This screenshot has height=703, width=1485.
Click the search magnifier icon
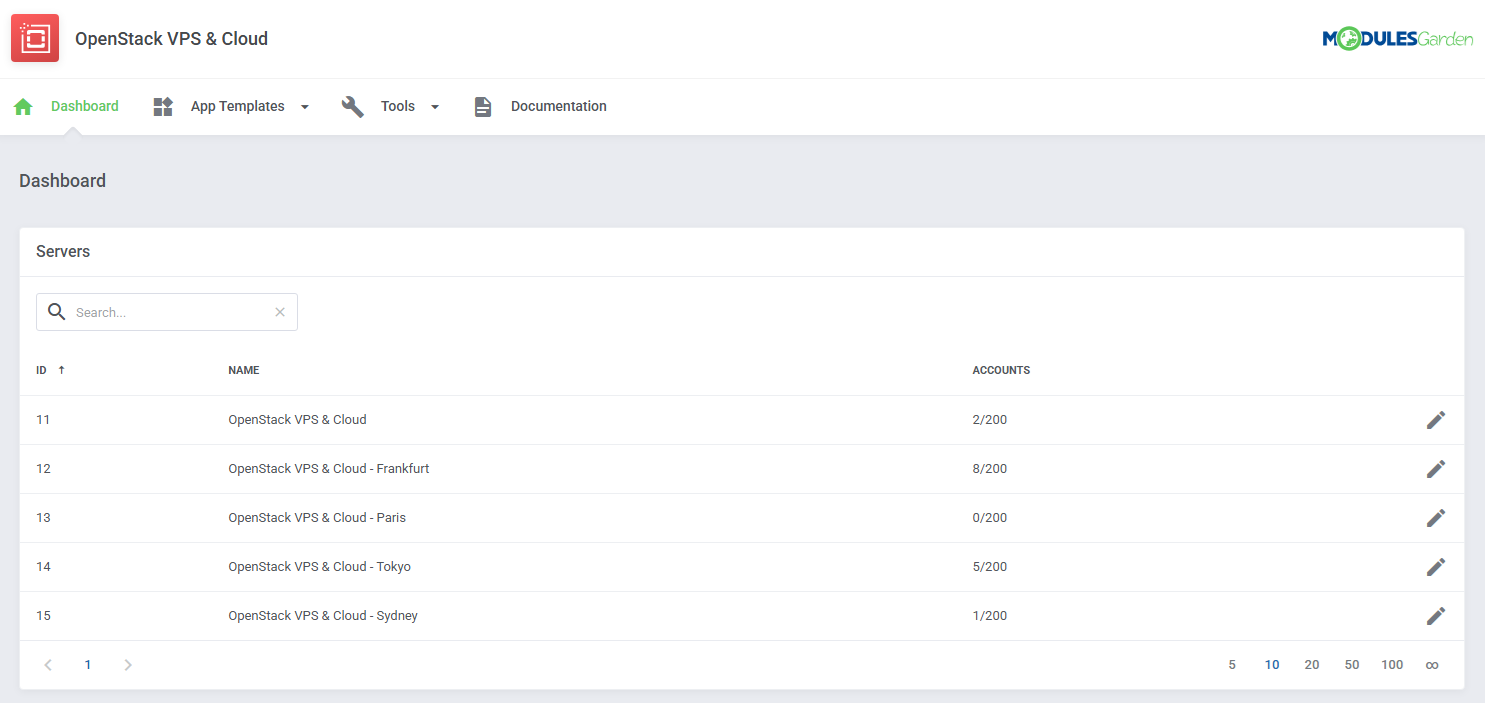click(x=57, y=311)
